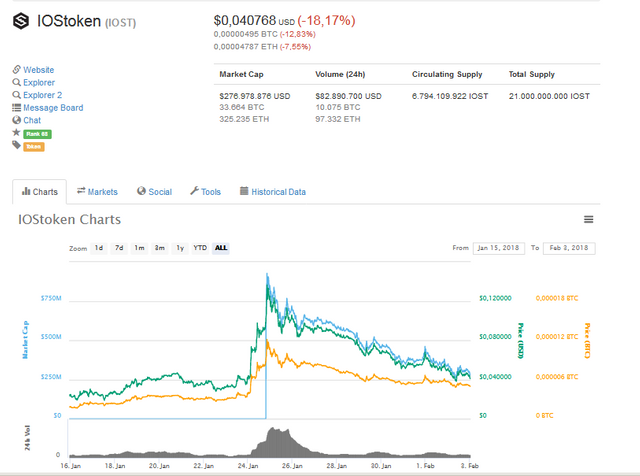Click the green Rank badge

coord(37,134)
